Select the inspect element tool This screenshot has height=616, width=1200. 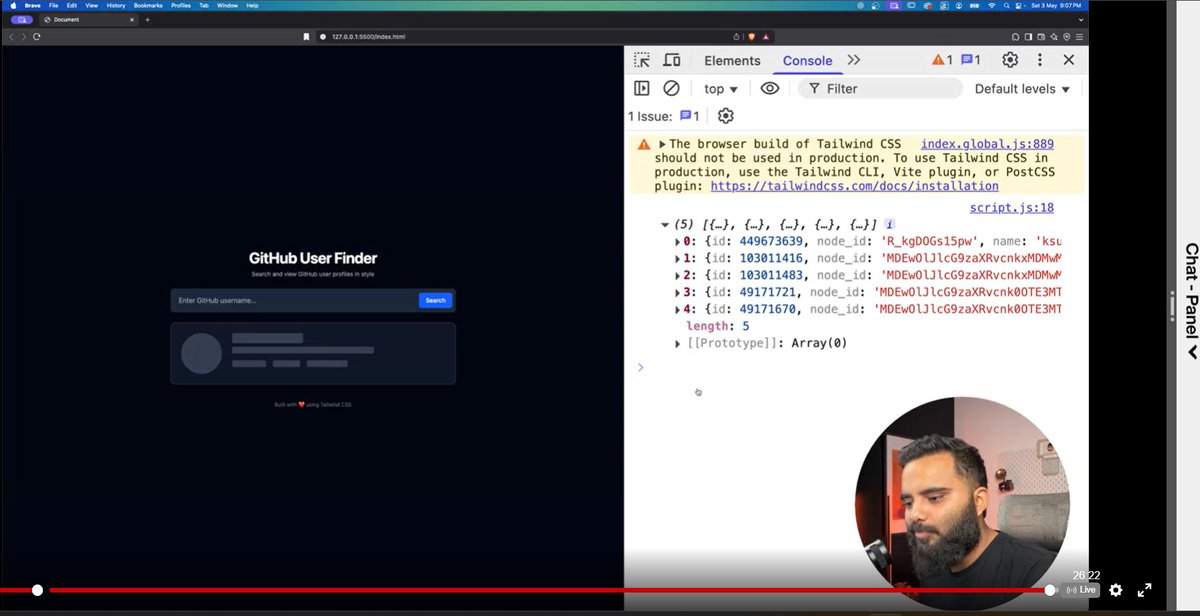[641, 60]
